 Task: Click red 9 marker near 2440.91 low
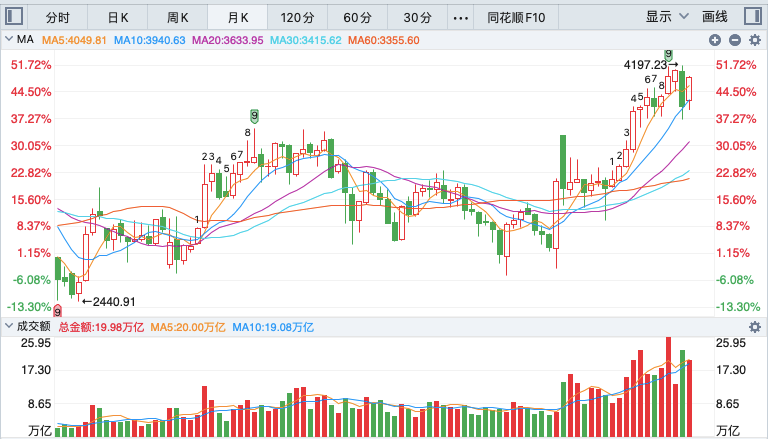[57, 311]
